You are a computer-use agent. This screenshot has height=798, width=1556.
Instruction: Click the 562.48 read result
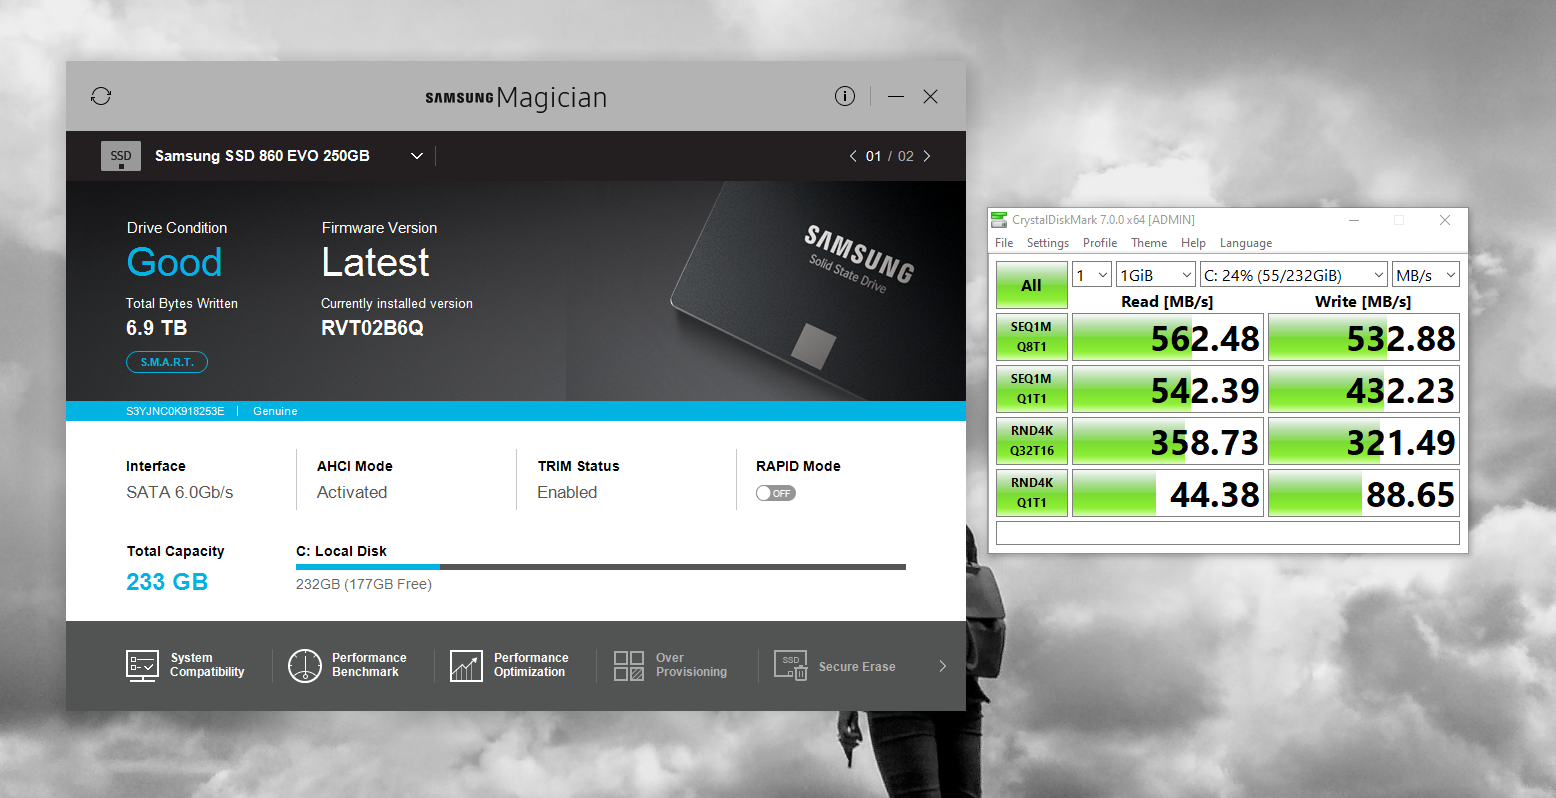pos(1168,338)
